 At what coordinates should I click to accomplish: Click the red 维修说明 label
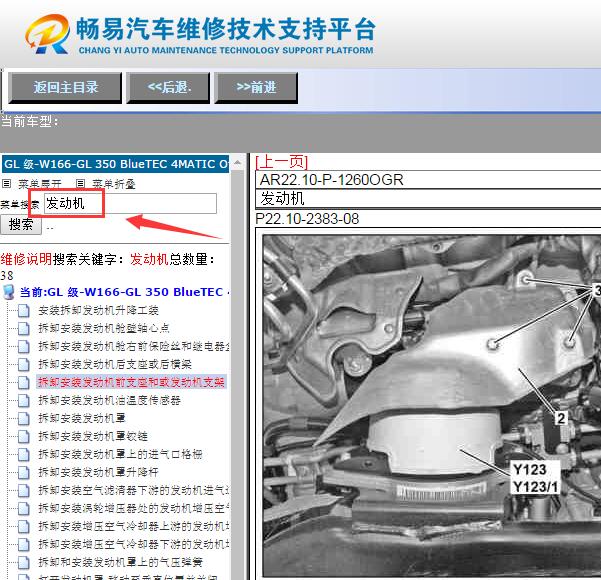[26, 260]
